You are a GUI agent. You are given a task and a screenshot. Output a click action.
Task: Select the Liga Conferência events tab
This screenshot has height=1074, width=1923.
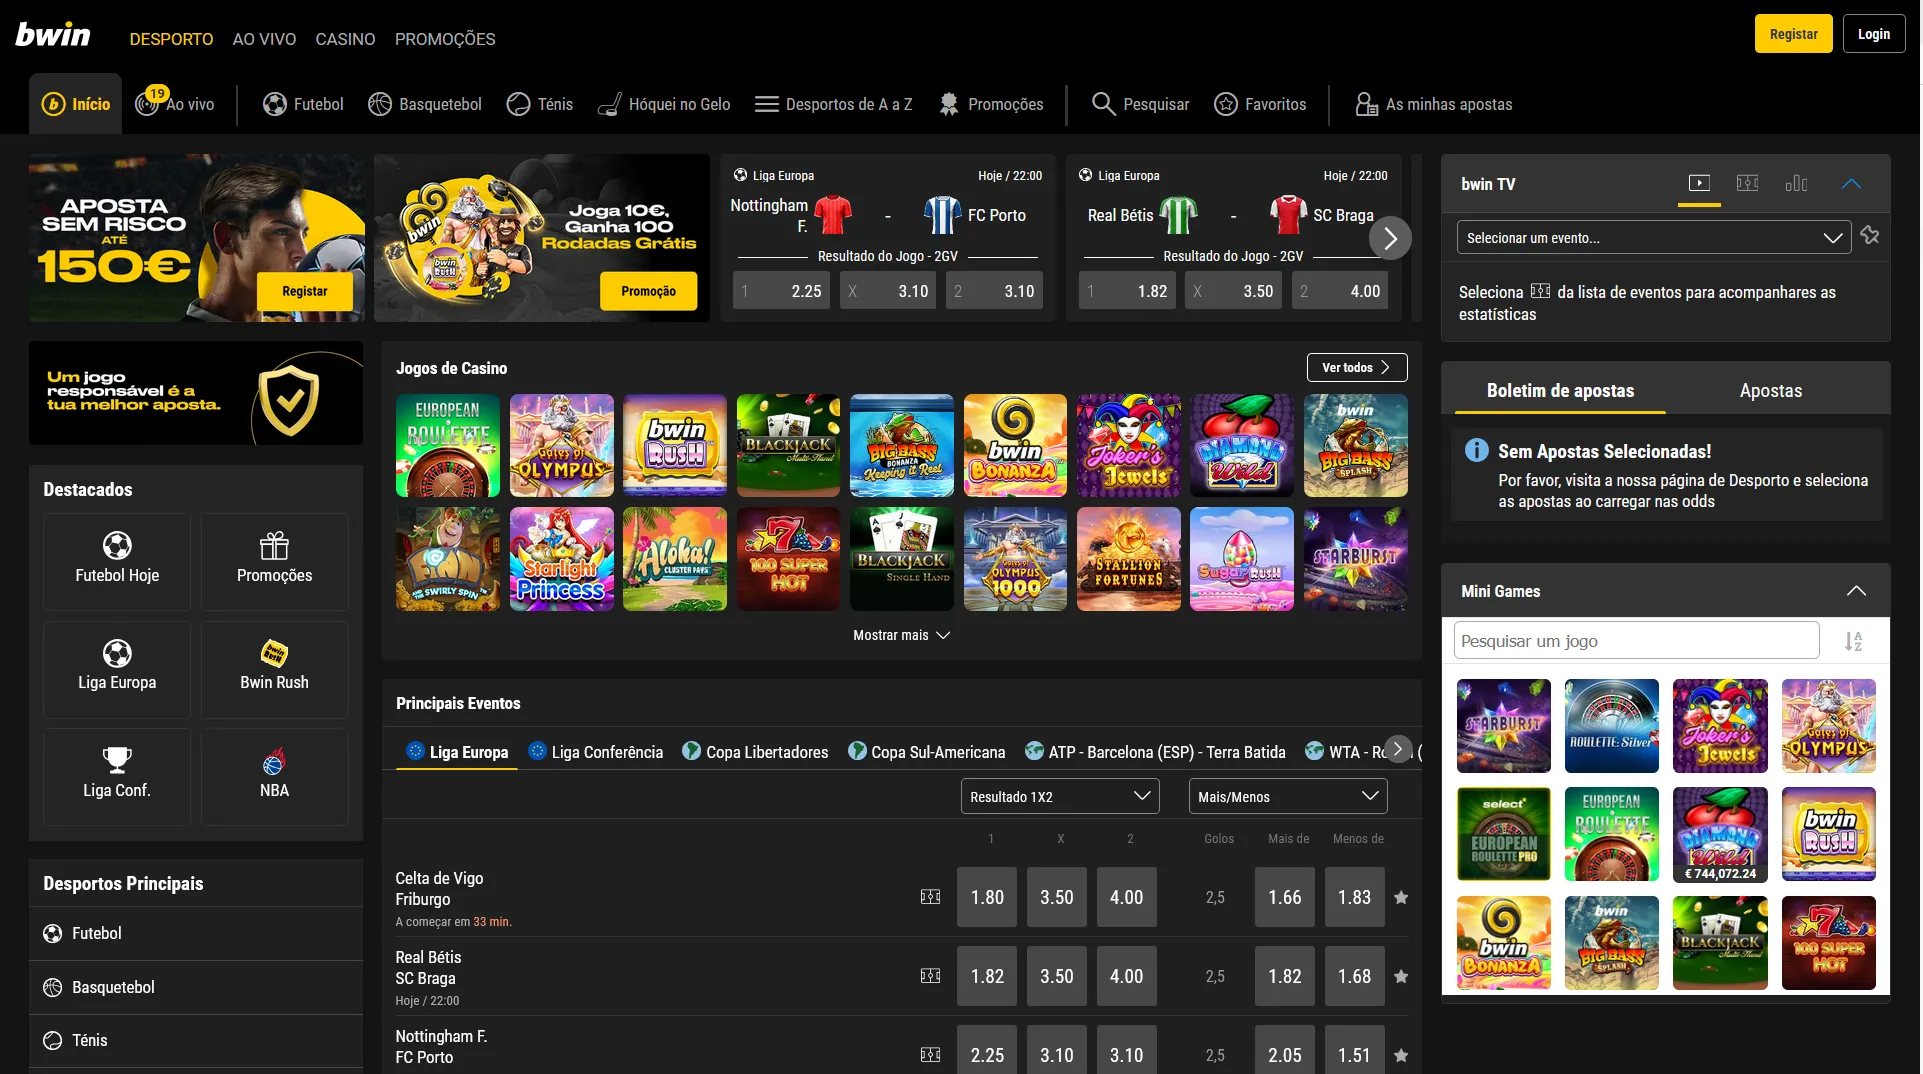tap(596, 752)
